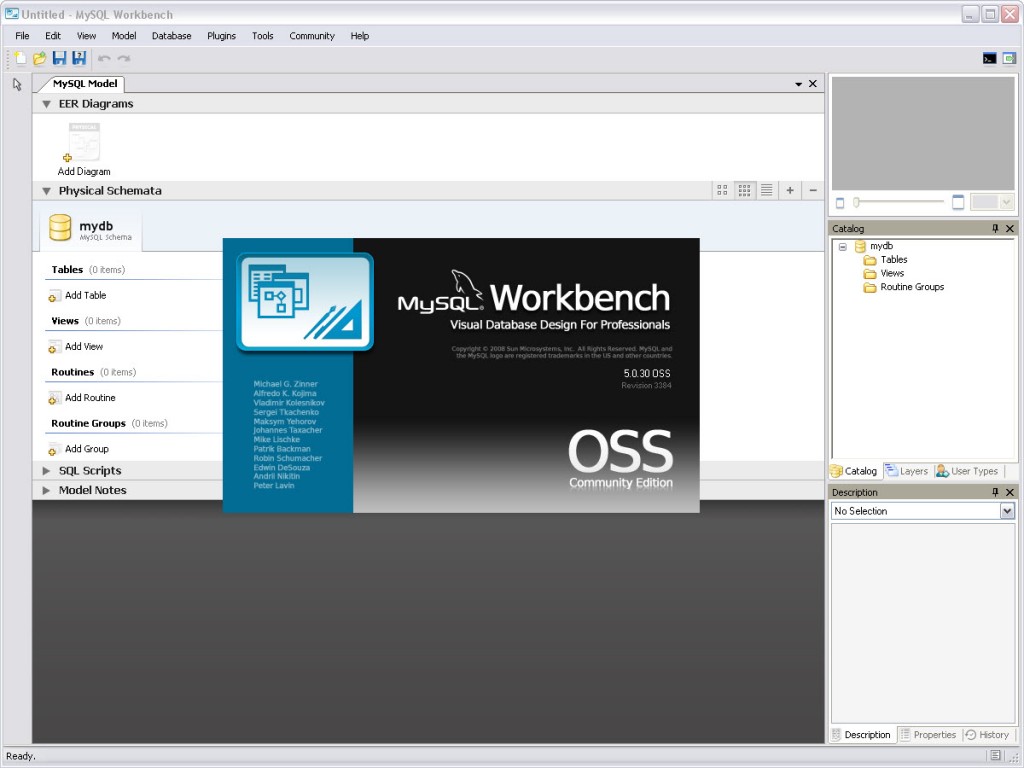
Task: Collapse the EER Diagrams section
Action: pyautogui.click(x=46, y=104)
